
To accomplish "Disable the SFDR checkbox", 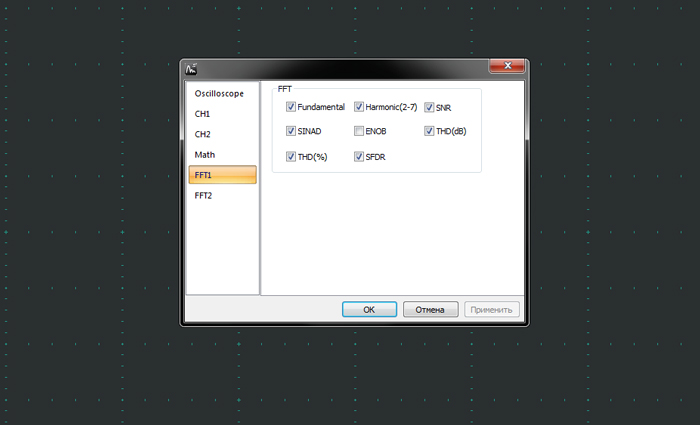I will pyautogui.click(x=359, y=157).
